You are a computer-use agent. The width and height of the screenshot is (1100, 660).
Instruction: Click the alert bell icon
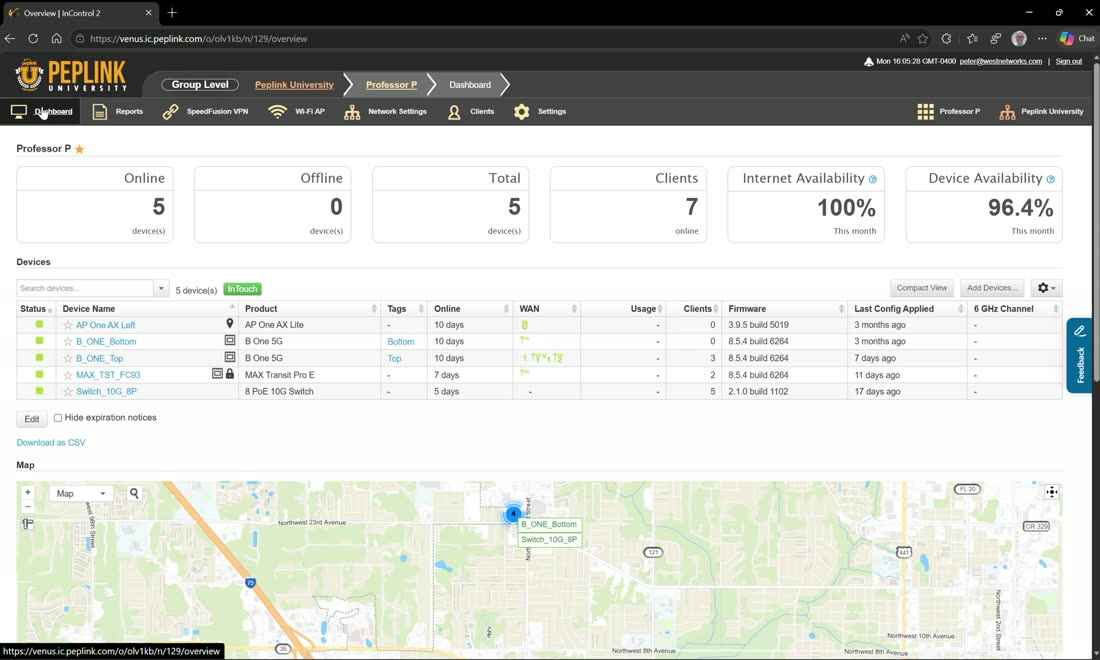(868, 62)
